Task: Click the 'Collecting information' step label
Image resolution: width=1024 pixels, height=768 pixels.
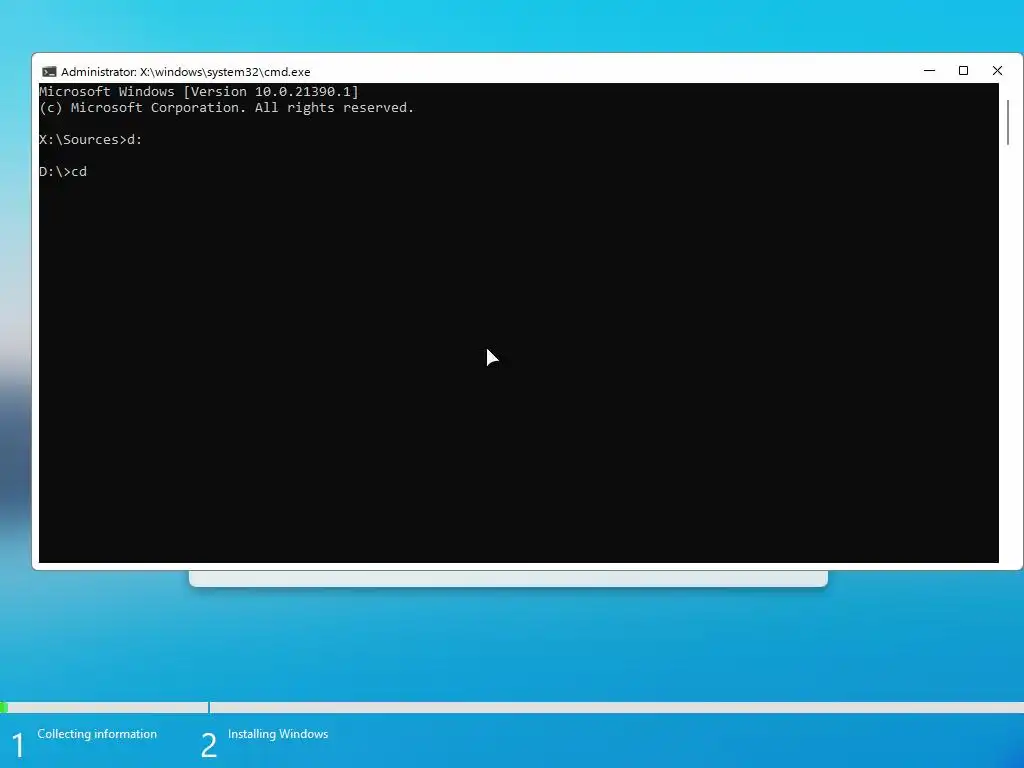Action: pos(97,734)
